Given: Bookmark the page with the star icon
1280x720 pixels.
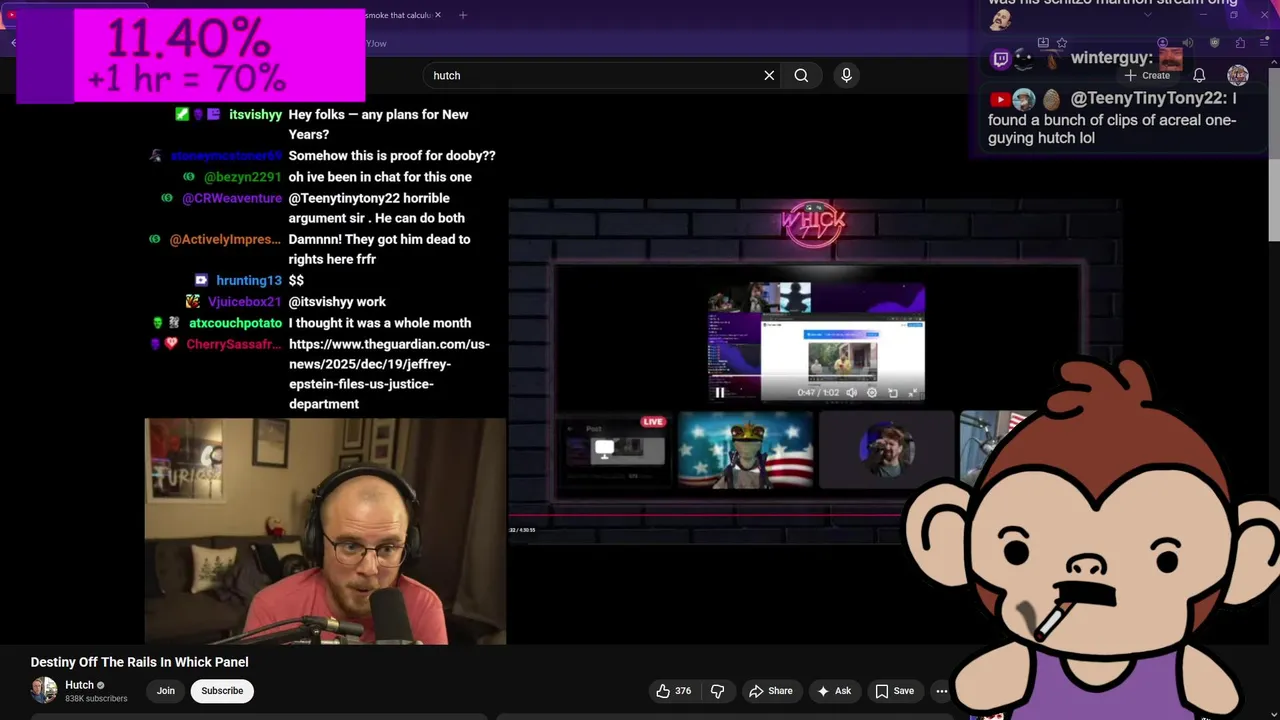Looking at the screenshot, I should pos(1062,43).
